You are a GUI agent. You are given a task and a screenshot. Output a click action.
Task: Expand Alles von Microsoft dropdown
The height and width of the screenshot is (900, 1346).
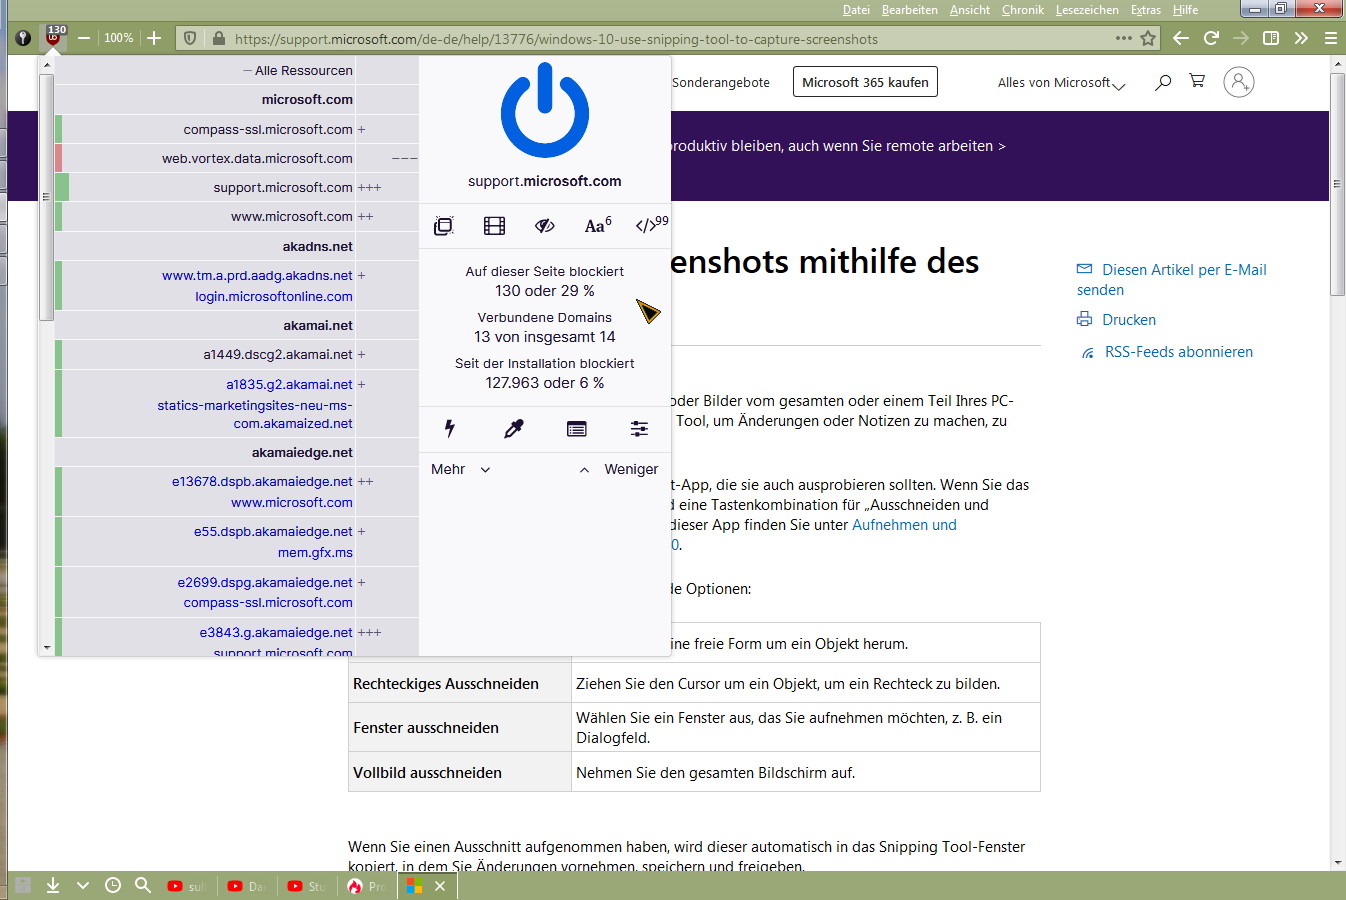pos(1061,83)
